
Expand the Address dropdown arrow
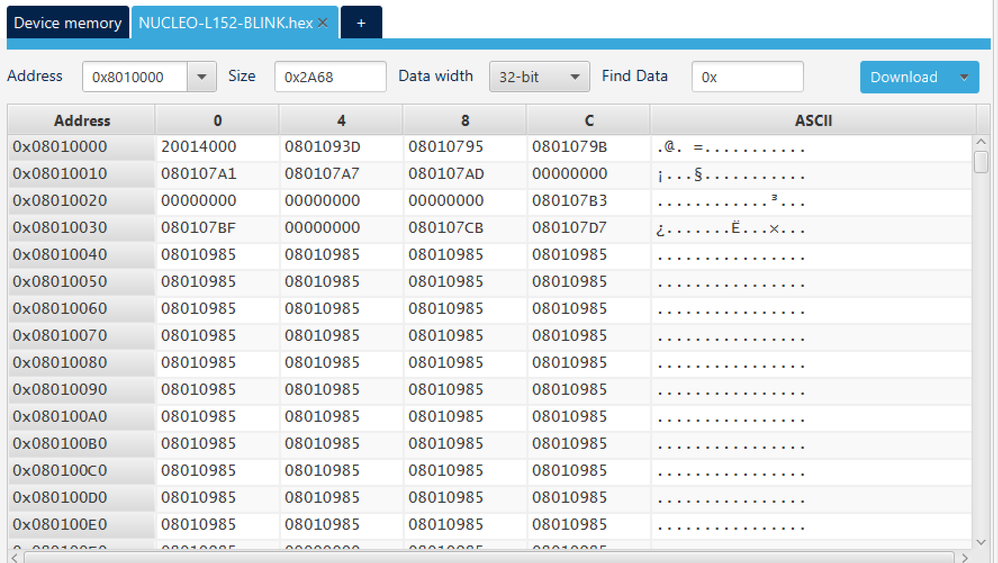tap(202, 77)
